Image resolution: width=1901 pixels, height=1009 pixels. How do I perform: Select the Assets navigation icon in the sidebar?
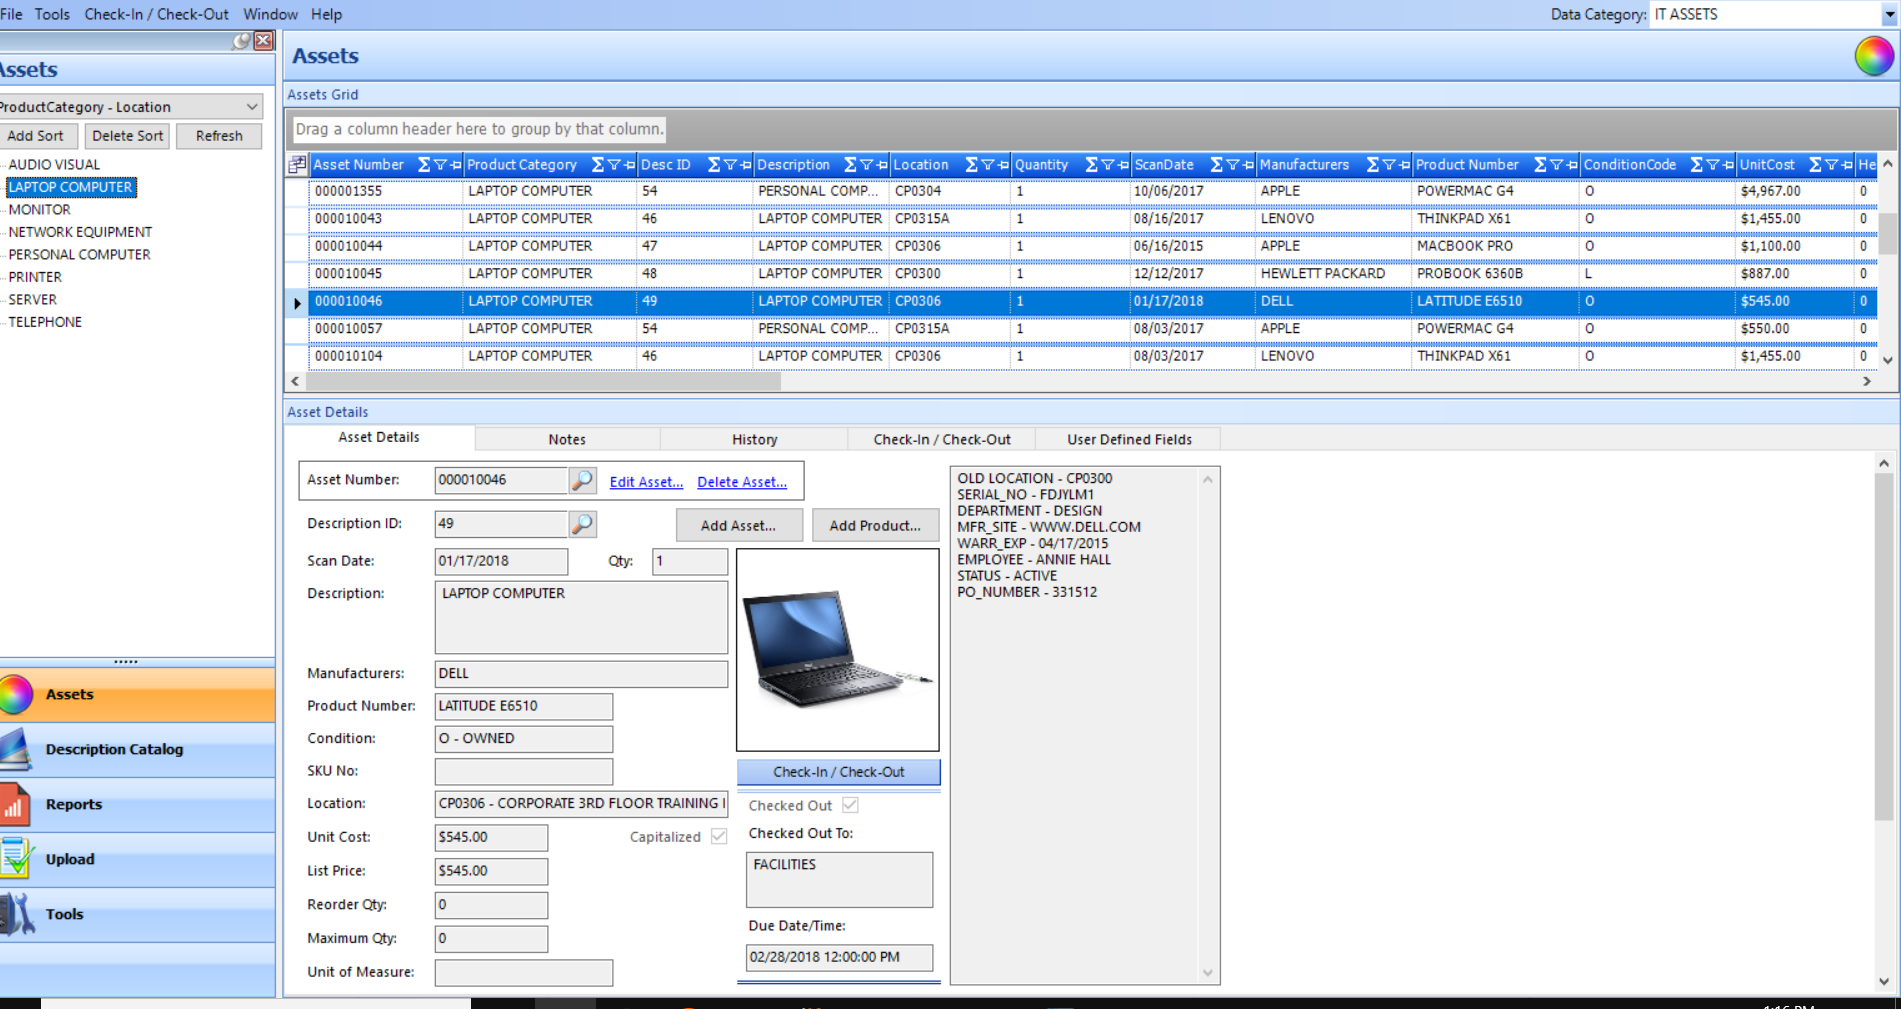(17, 695)
